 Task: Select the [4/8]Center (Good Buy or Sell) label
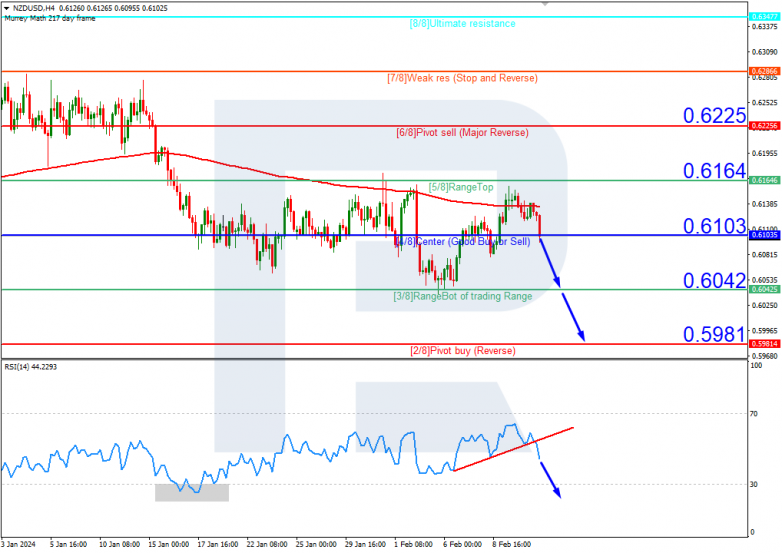click(x=462, y=242)
